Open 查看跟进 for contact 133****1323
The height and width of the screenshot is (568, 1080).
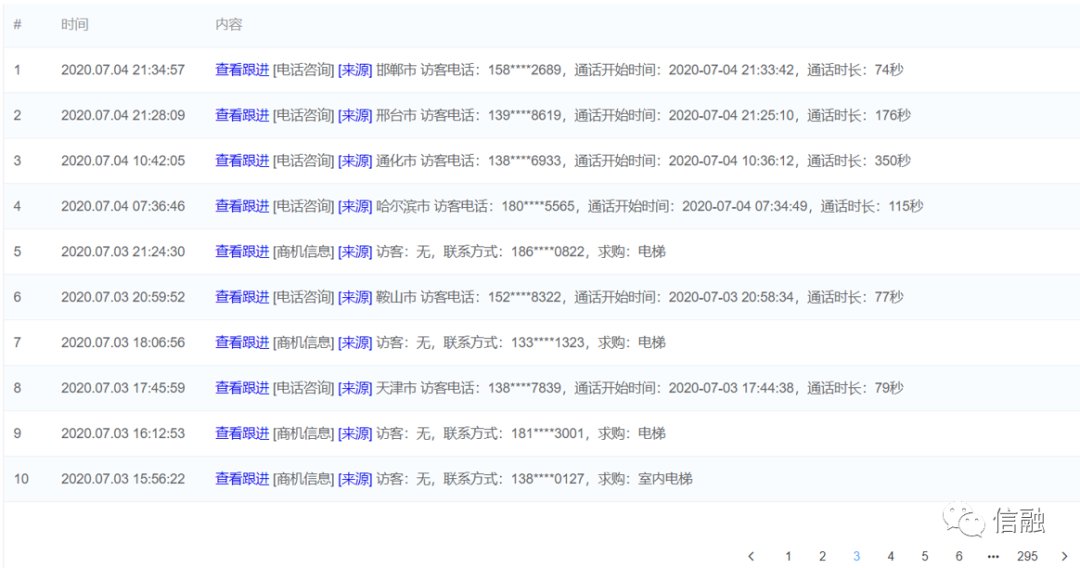[x=242, y=342]
